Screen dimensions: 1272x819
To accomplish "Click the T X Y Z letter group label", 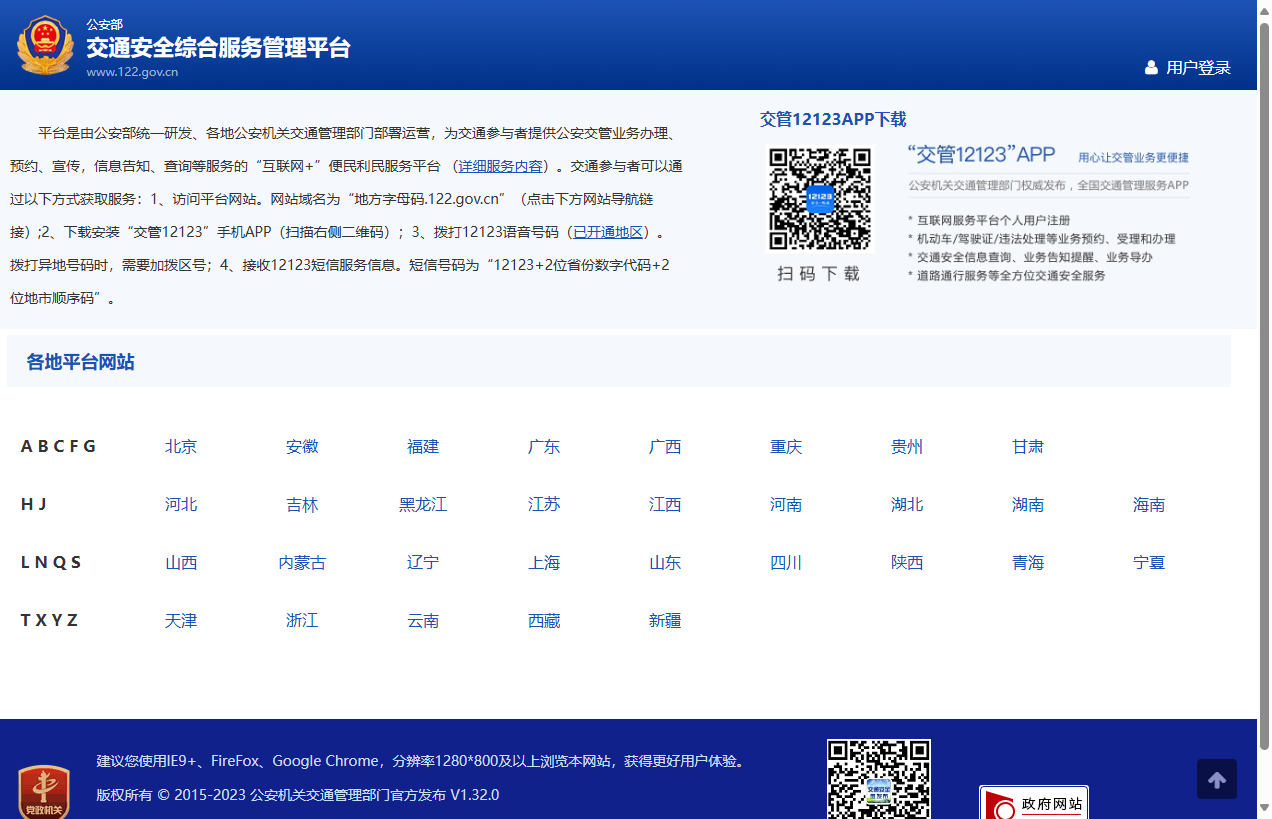I will click(x=50, y=620).
